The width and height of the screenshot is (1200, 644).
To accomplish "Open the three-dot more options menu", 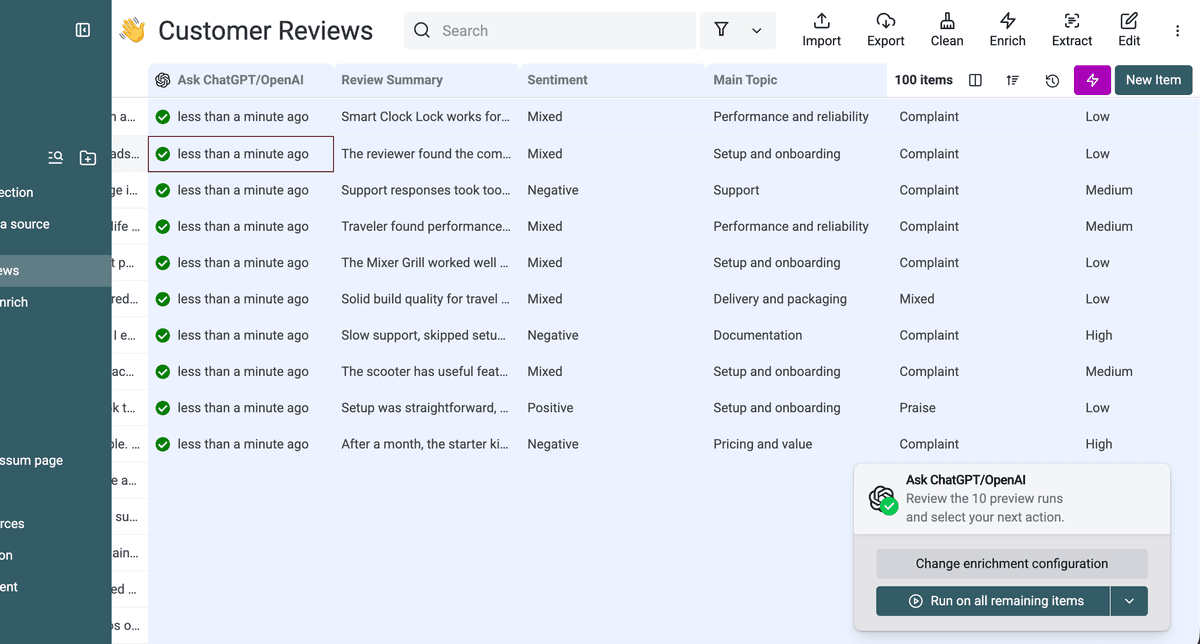I will click(1178, 31).
